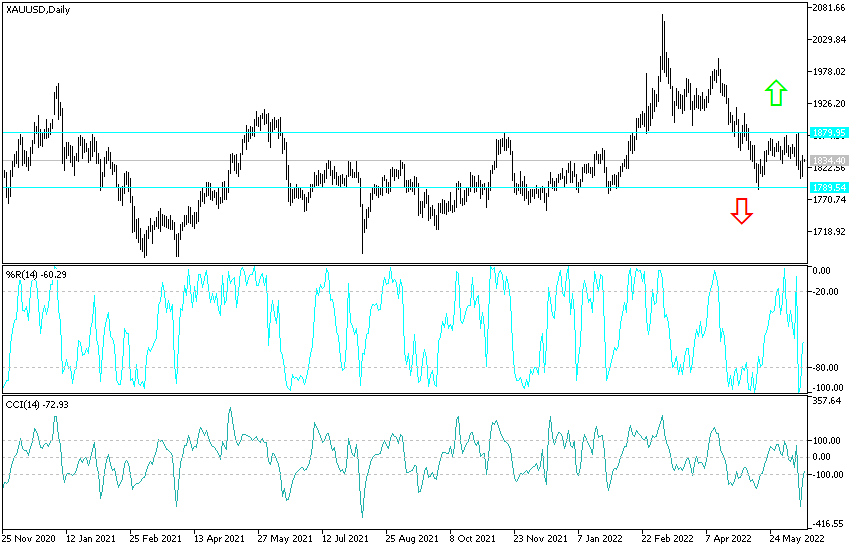The height and width of the screenshot is (550, 860).
Task: Click the 23 Nov 2021 date label
Action: coord(541,538)
